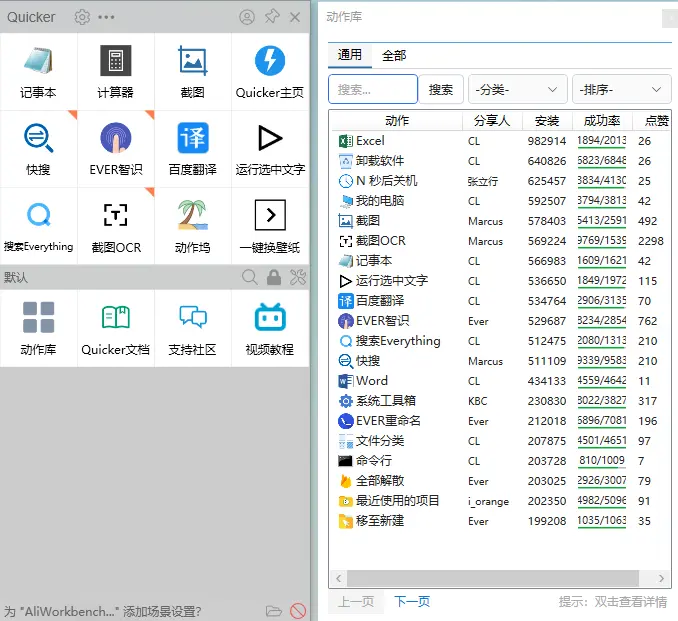The height and width of the screenshot is (621, 678).
Task: Click the 上一页 previous page button
Action: pos(356,601)
